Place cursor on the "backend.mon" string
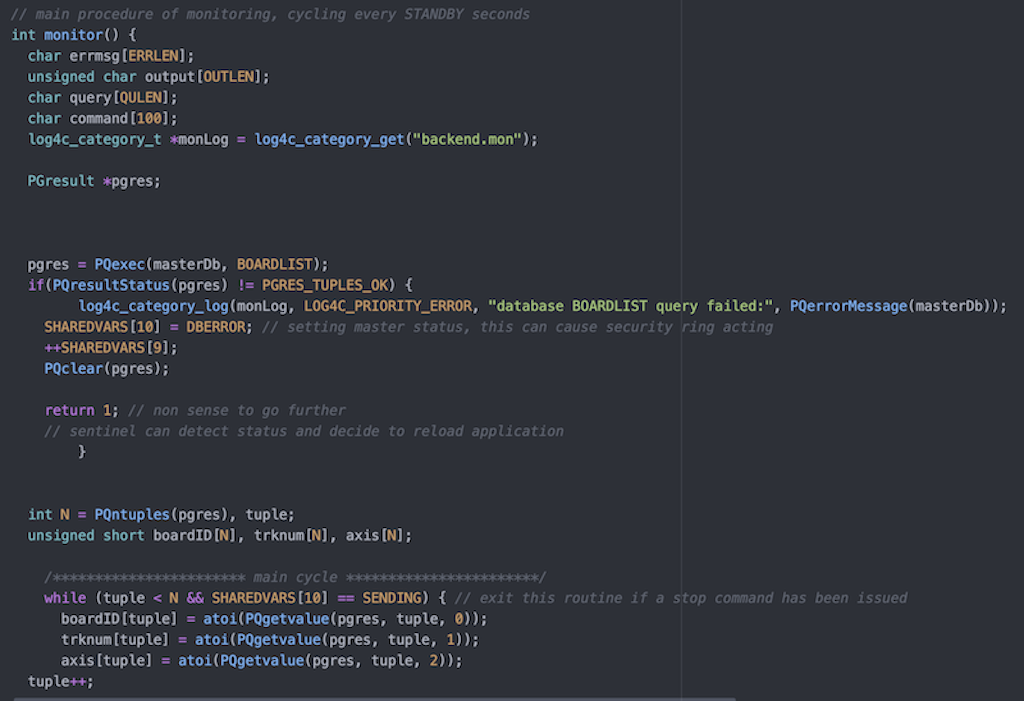The image size is (1024, 701). click(x=469, y=139)
